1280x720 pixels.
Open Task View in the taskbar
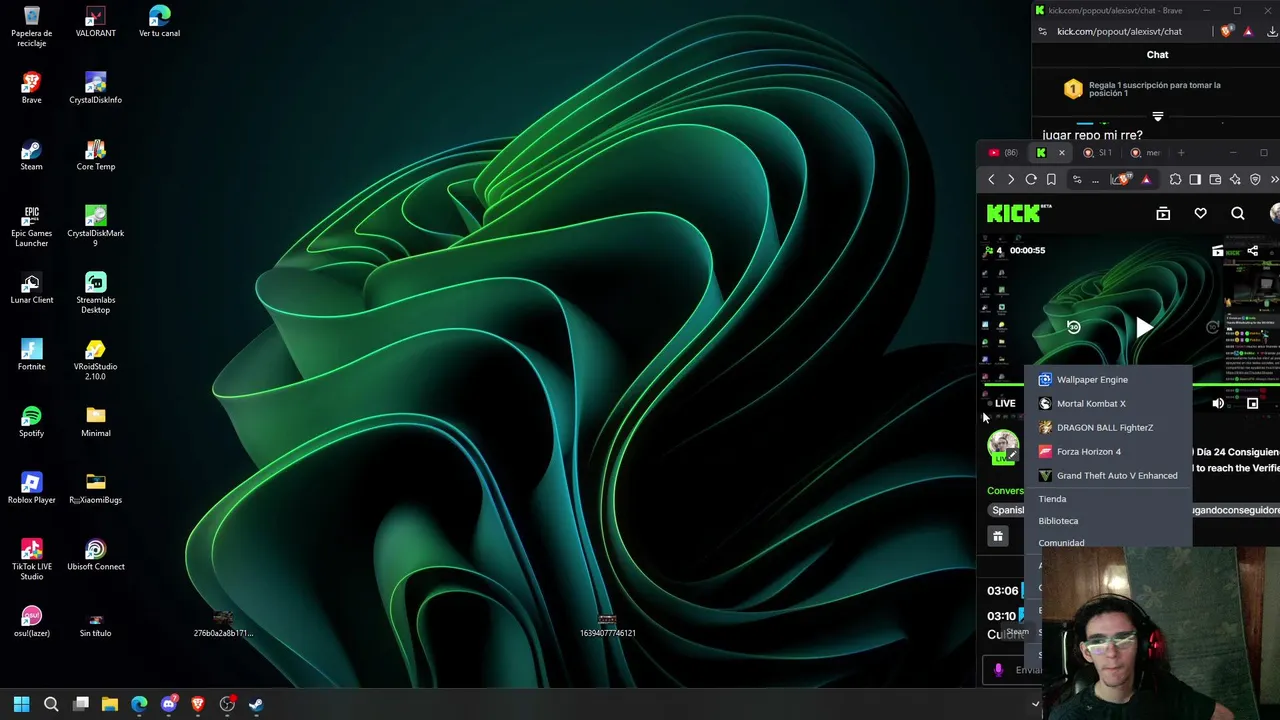81,704
